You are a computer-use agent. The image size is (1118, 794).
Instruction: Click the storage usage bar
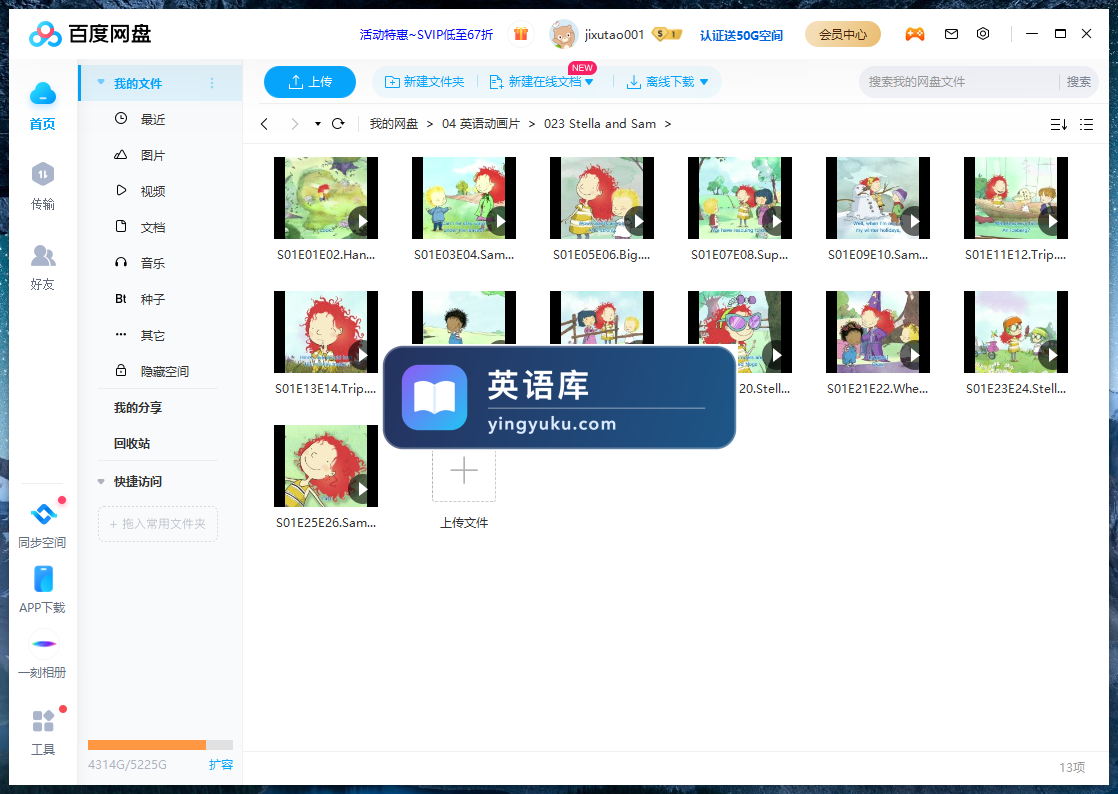(x=160, y=745)
